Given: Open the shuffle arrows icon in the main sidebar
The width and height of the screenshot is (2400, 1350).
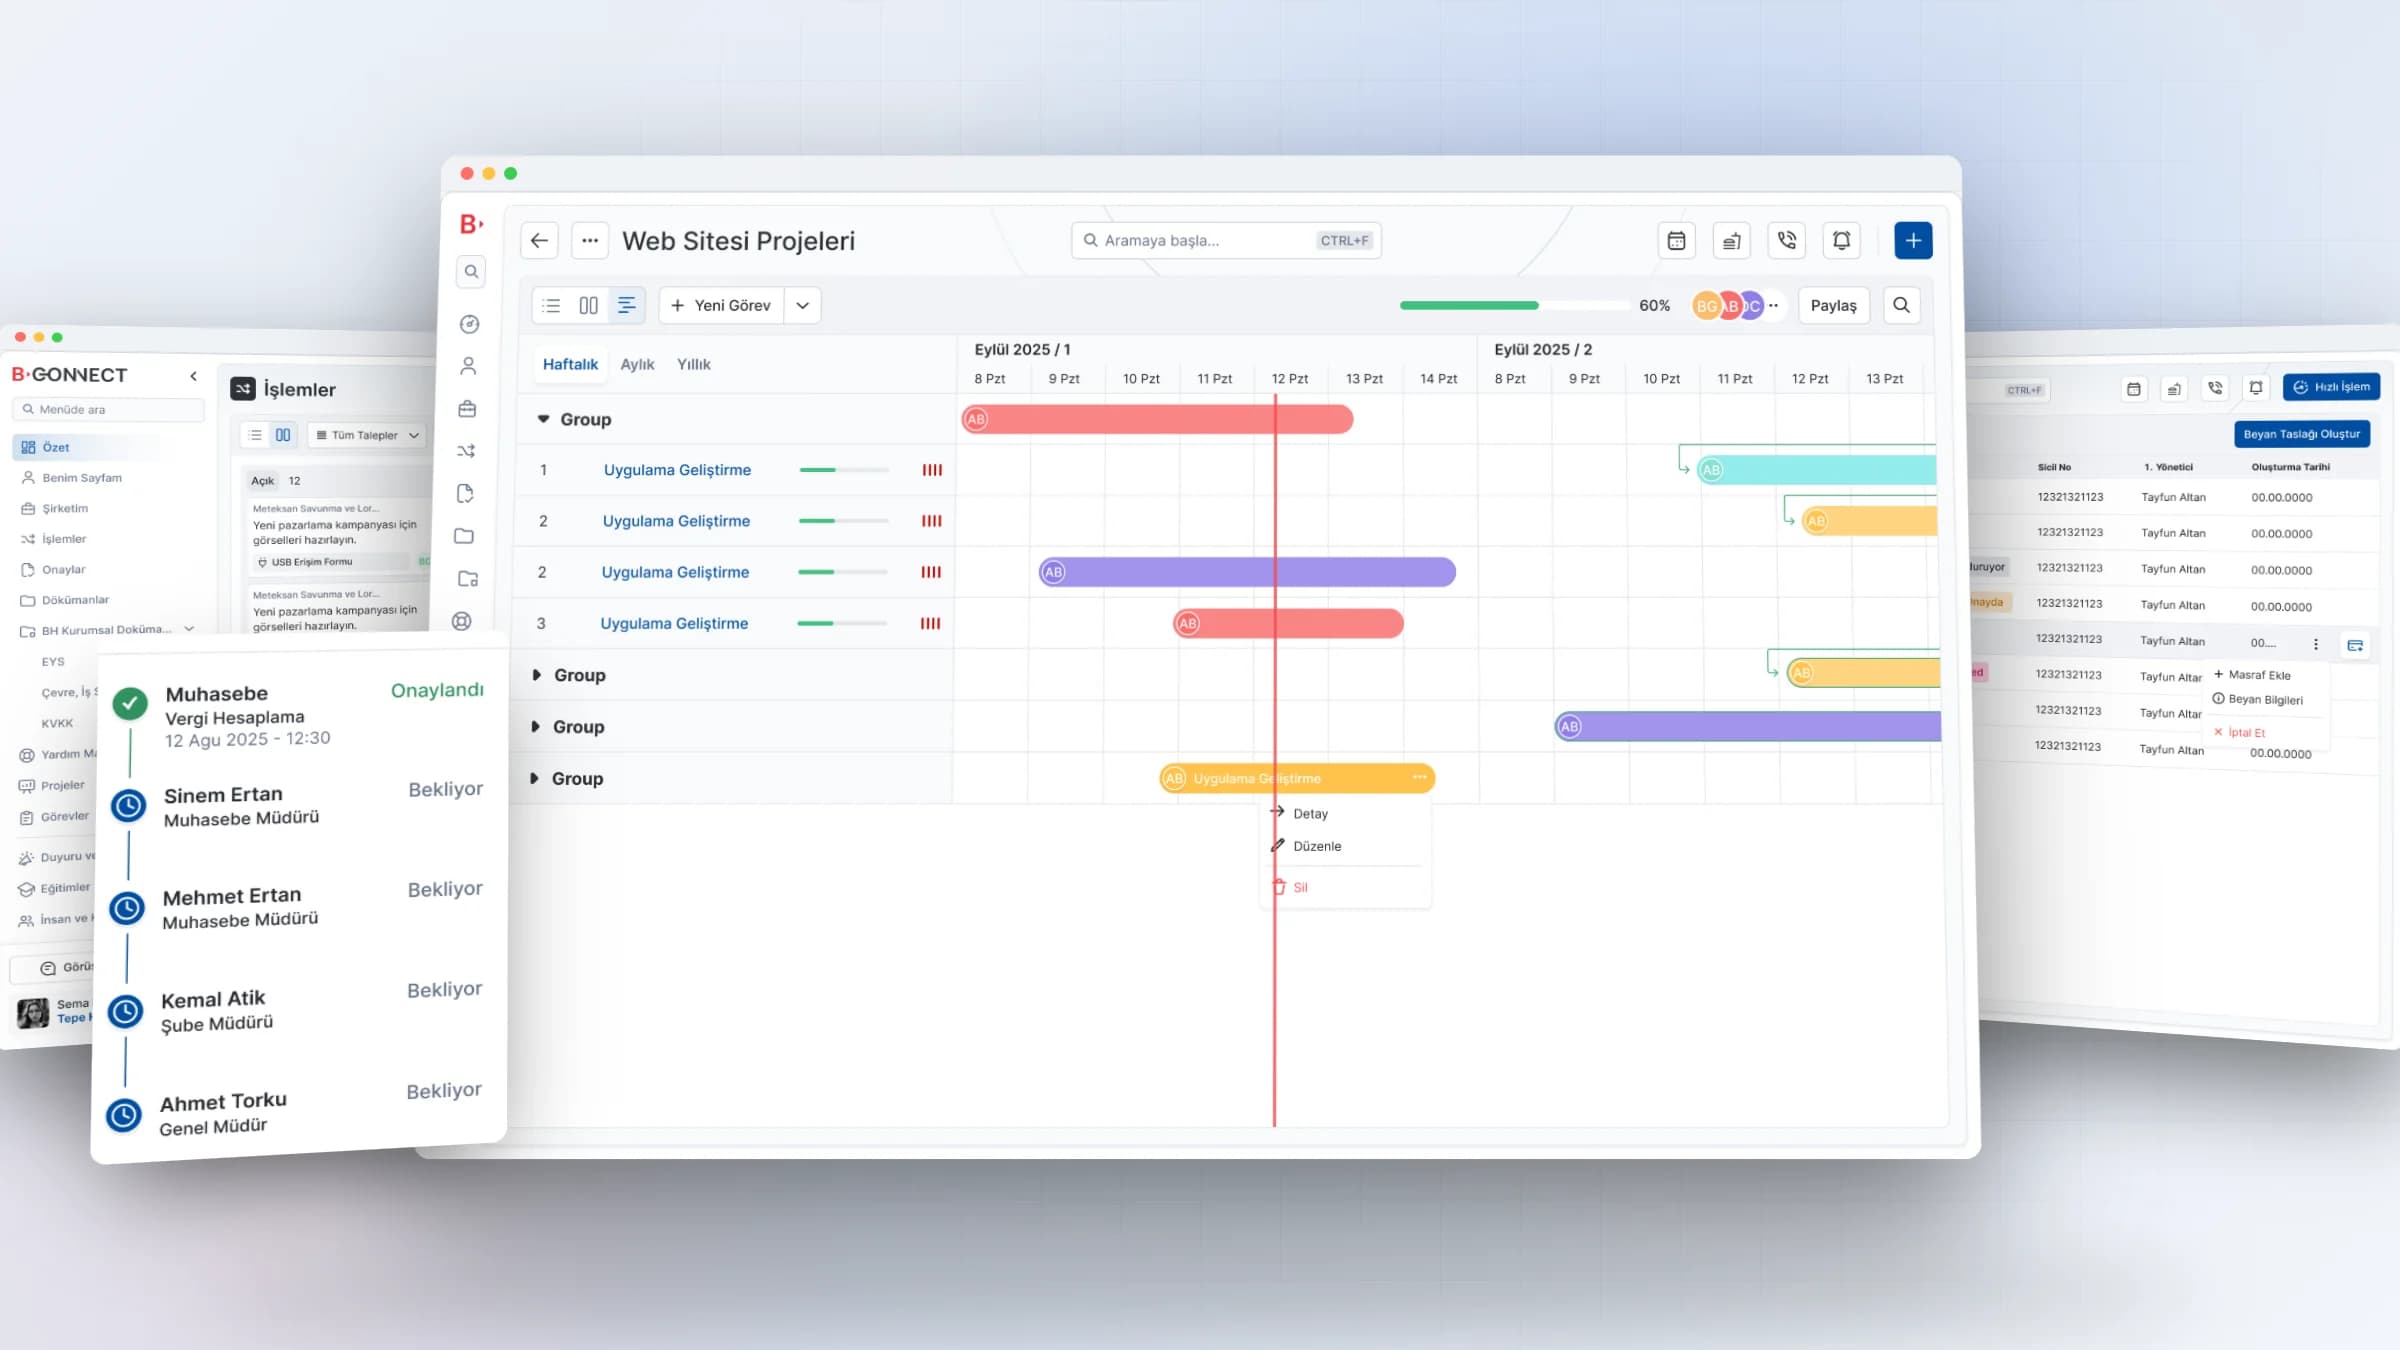Looking at the screenshot, I should 466,451.
